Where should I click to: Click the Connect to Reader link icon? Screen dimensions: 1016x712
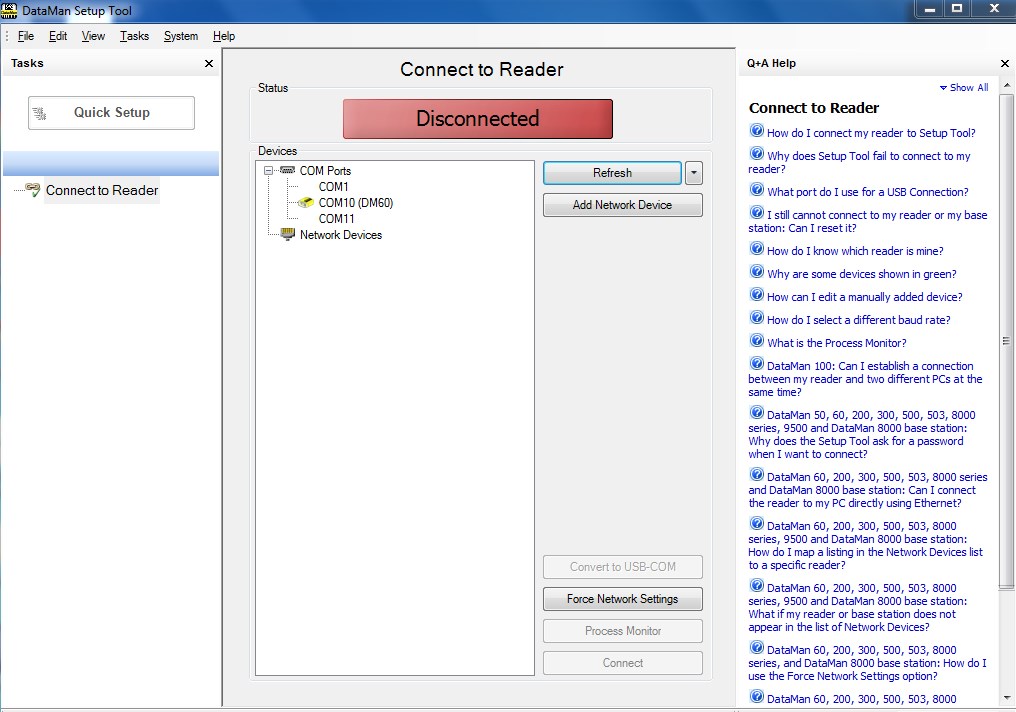[32, 189]
